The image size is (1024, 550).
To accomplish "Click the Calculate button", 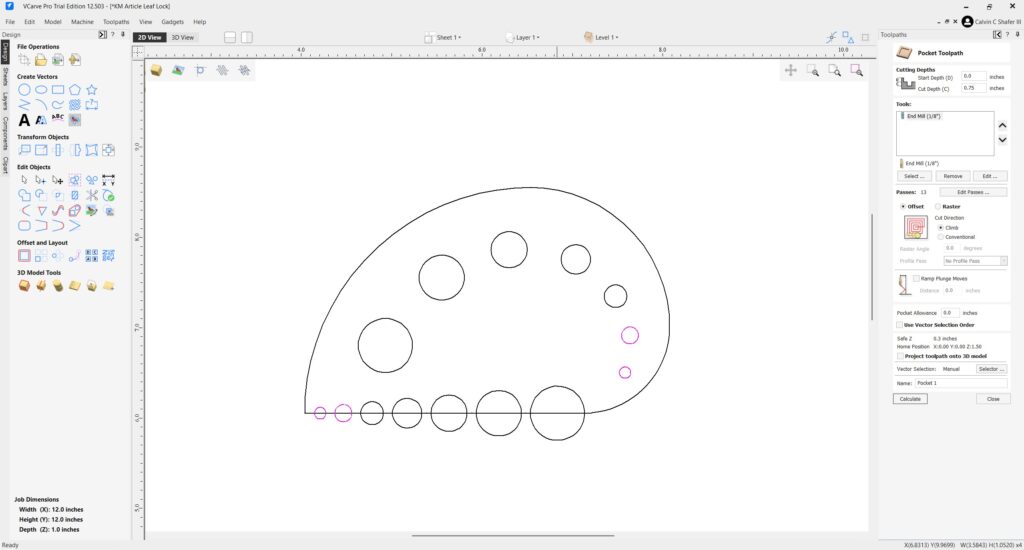I will point(910,398).
